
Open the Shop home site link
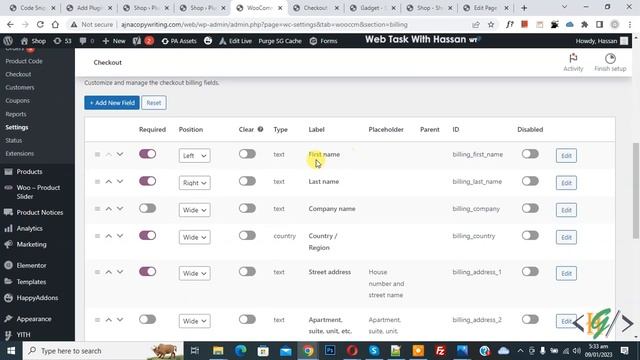click(x=33, y=41)
